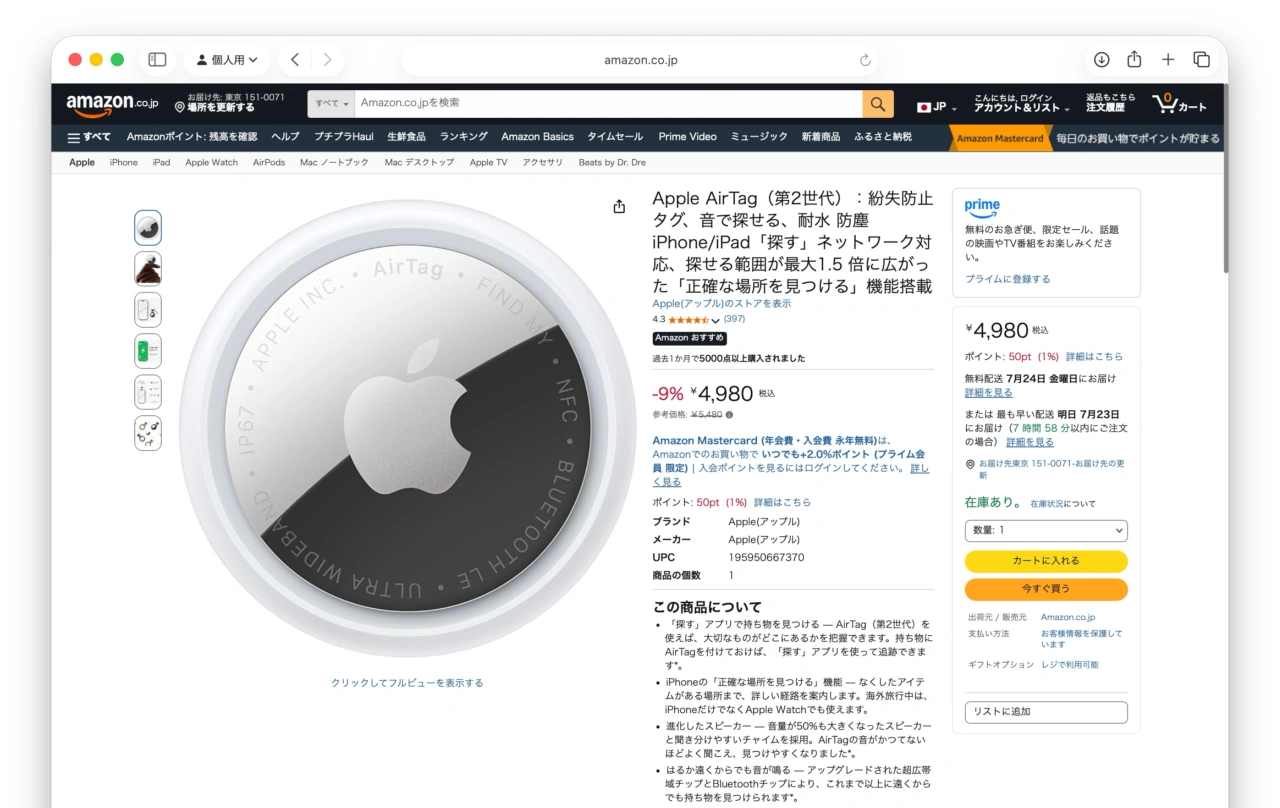Click the Amazon Mastercard banner
The height and width of the screenshot is (808, 1280).
(x=1085, y=138)
